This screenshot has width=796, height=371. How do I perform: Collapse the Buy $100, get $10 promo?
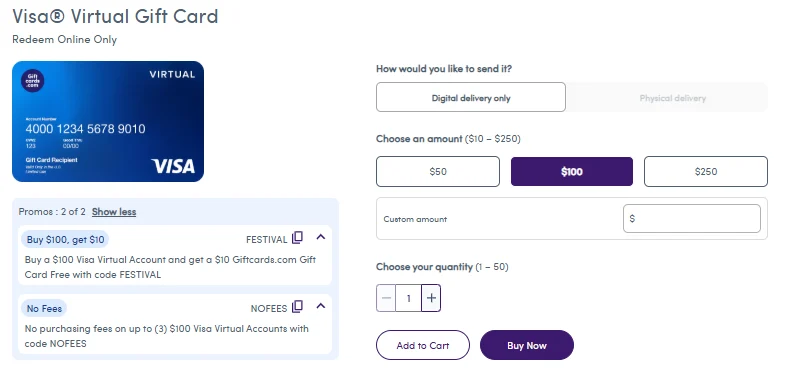(320, 237)
